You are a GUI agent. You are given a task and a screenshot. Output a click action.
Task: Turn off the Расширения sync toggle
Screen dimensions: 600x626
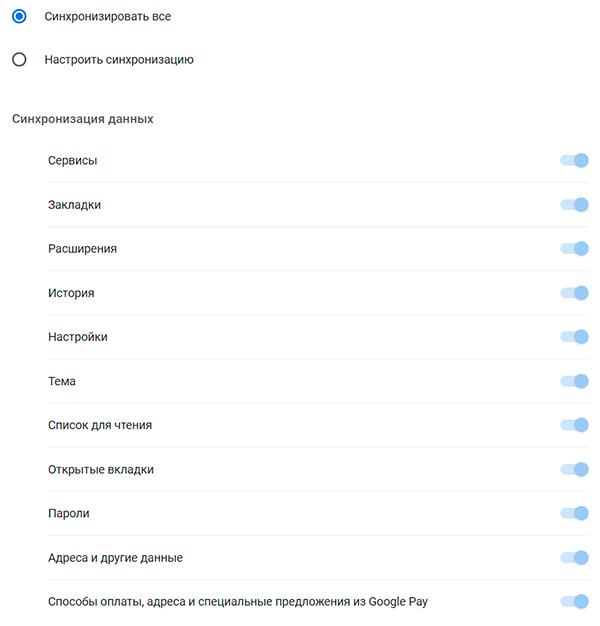[x=574, y=249]
